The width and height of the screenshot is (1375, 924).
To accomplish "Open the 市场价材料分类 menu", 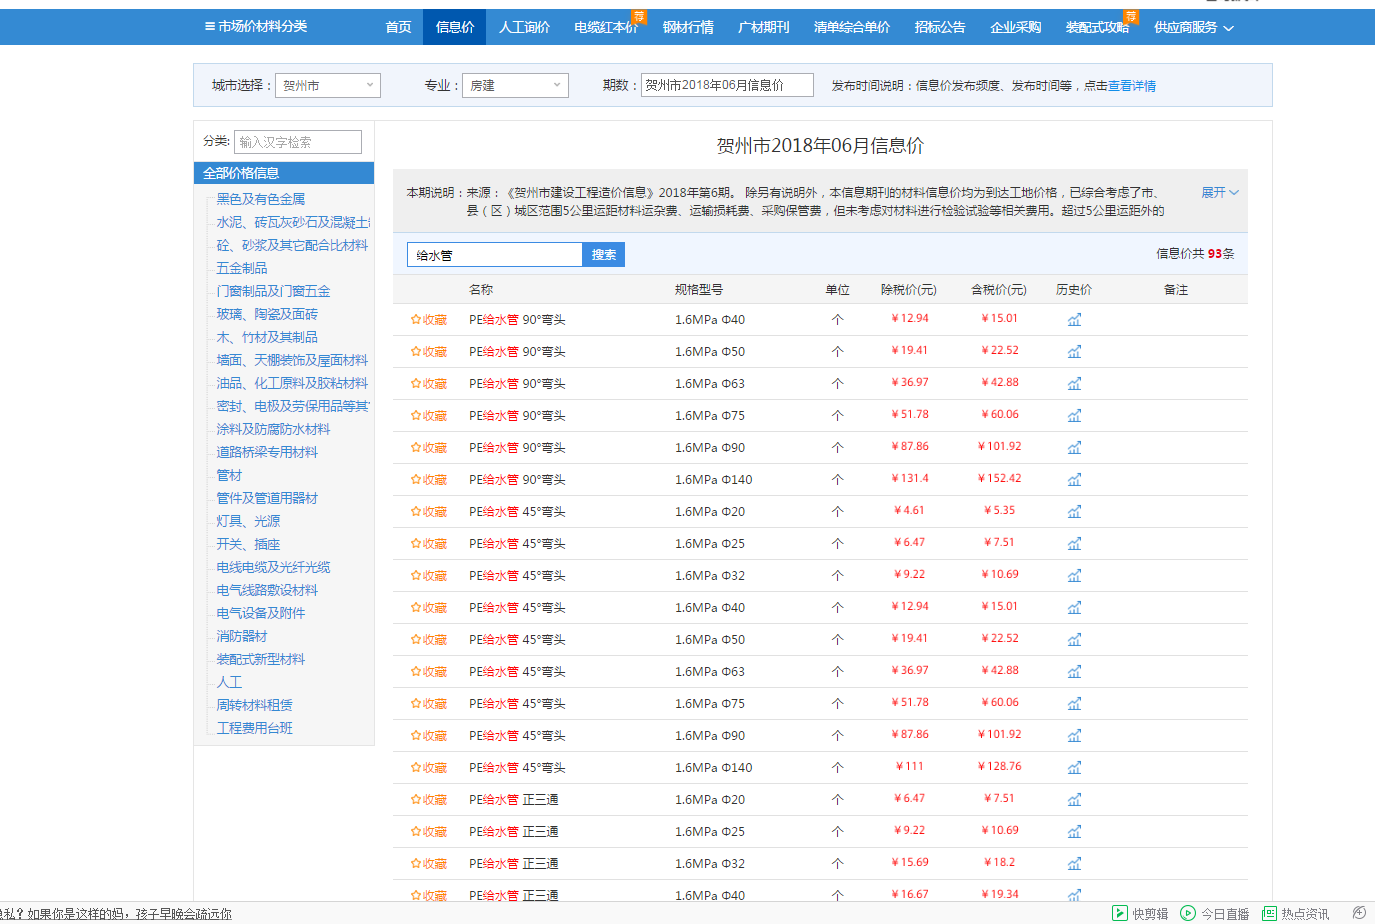I will coord(255,27).
